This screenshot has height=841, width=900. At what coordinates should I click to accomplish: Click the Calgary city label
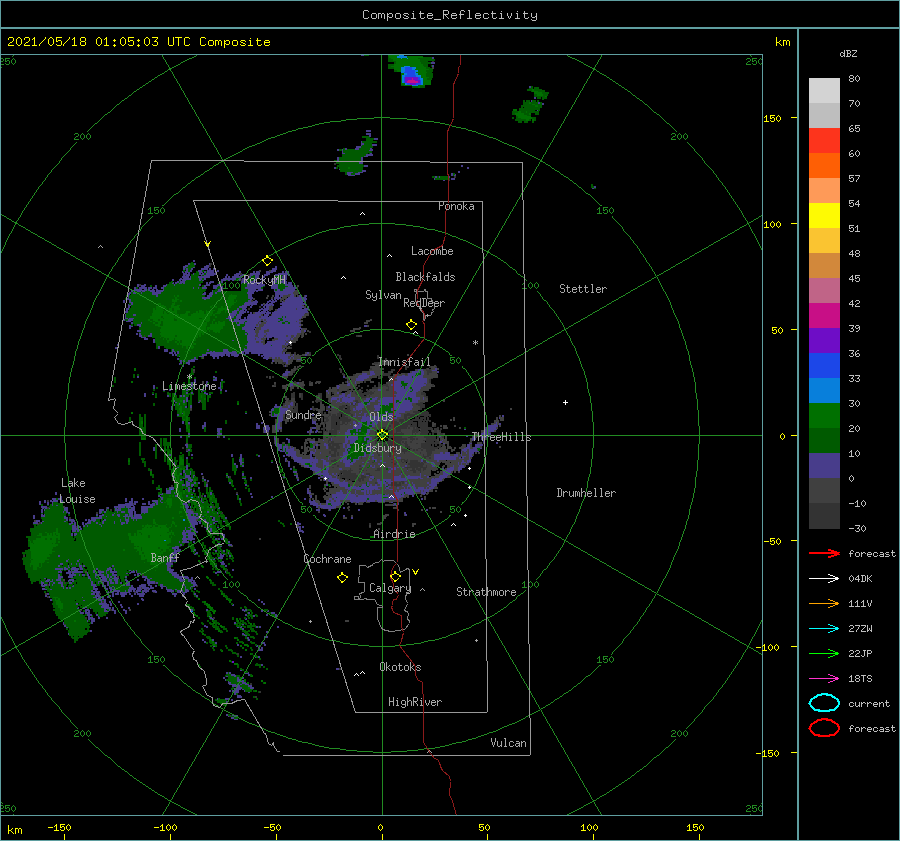click(390, 588)
